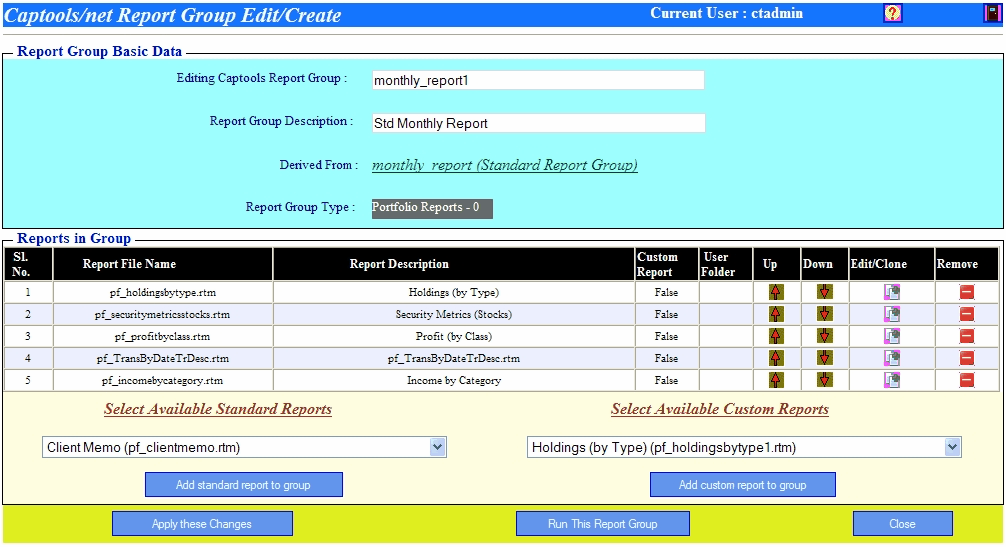Screen dimensions: 1006x547
Task: Edit/Clone the pf_profitbyclass.rtm report
Action: pyautogui.click(x=892, y=336)
